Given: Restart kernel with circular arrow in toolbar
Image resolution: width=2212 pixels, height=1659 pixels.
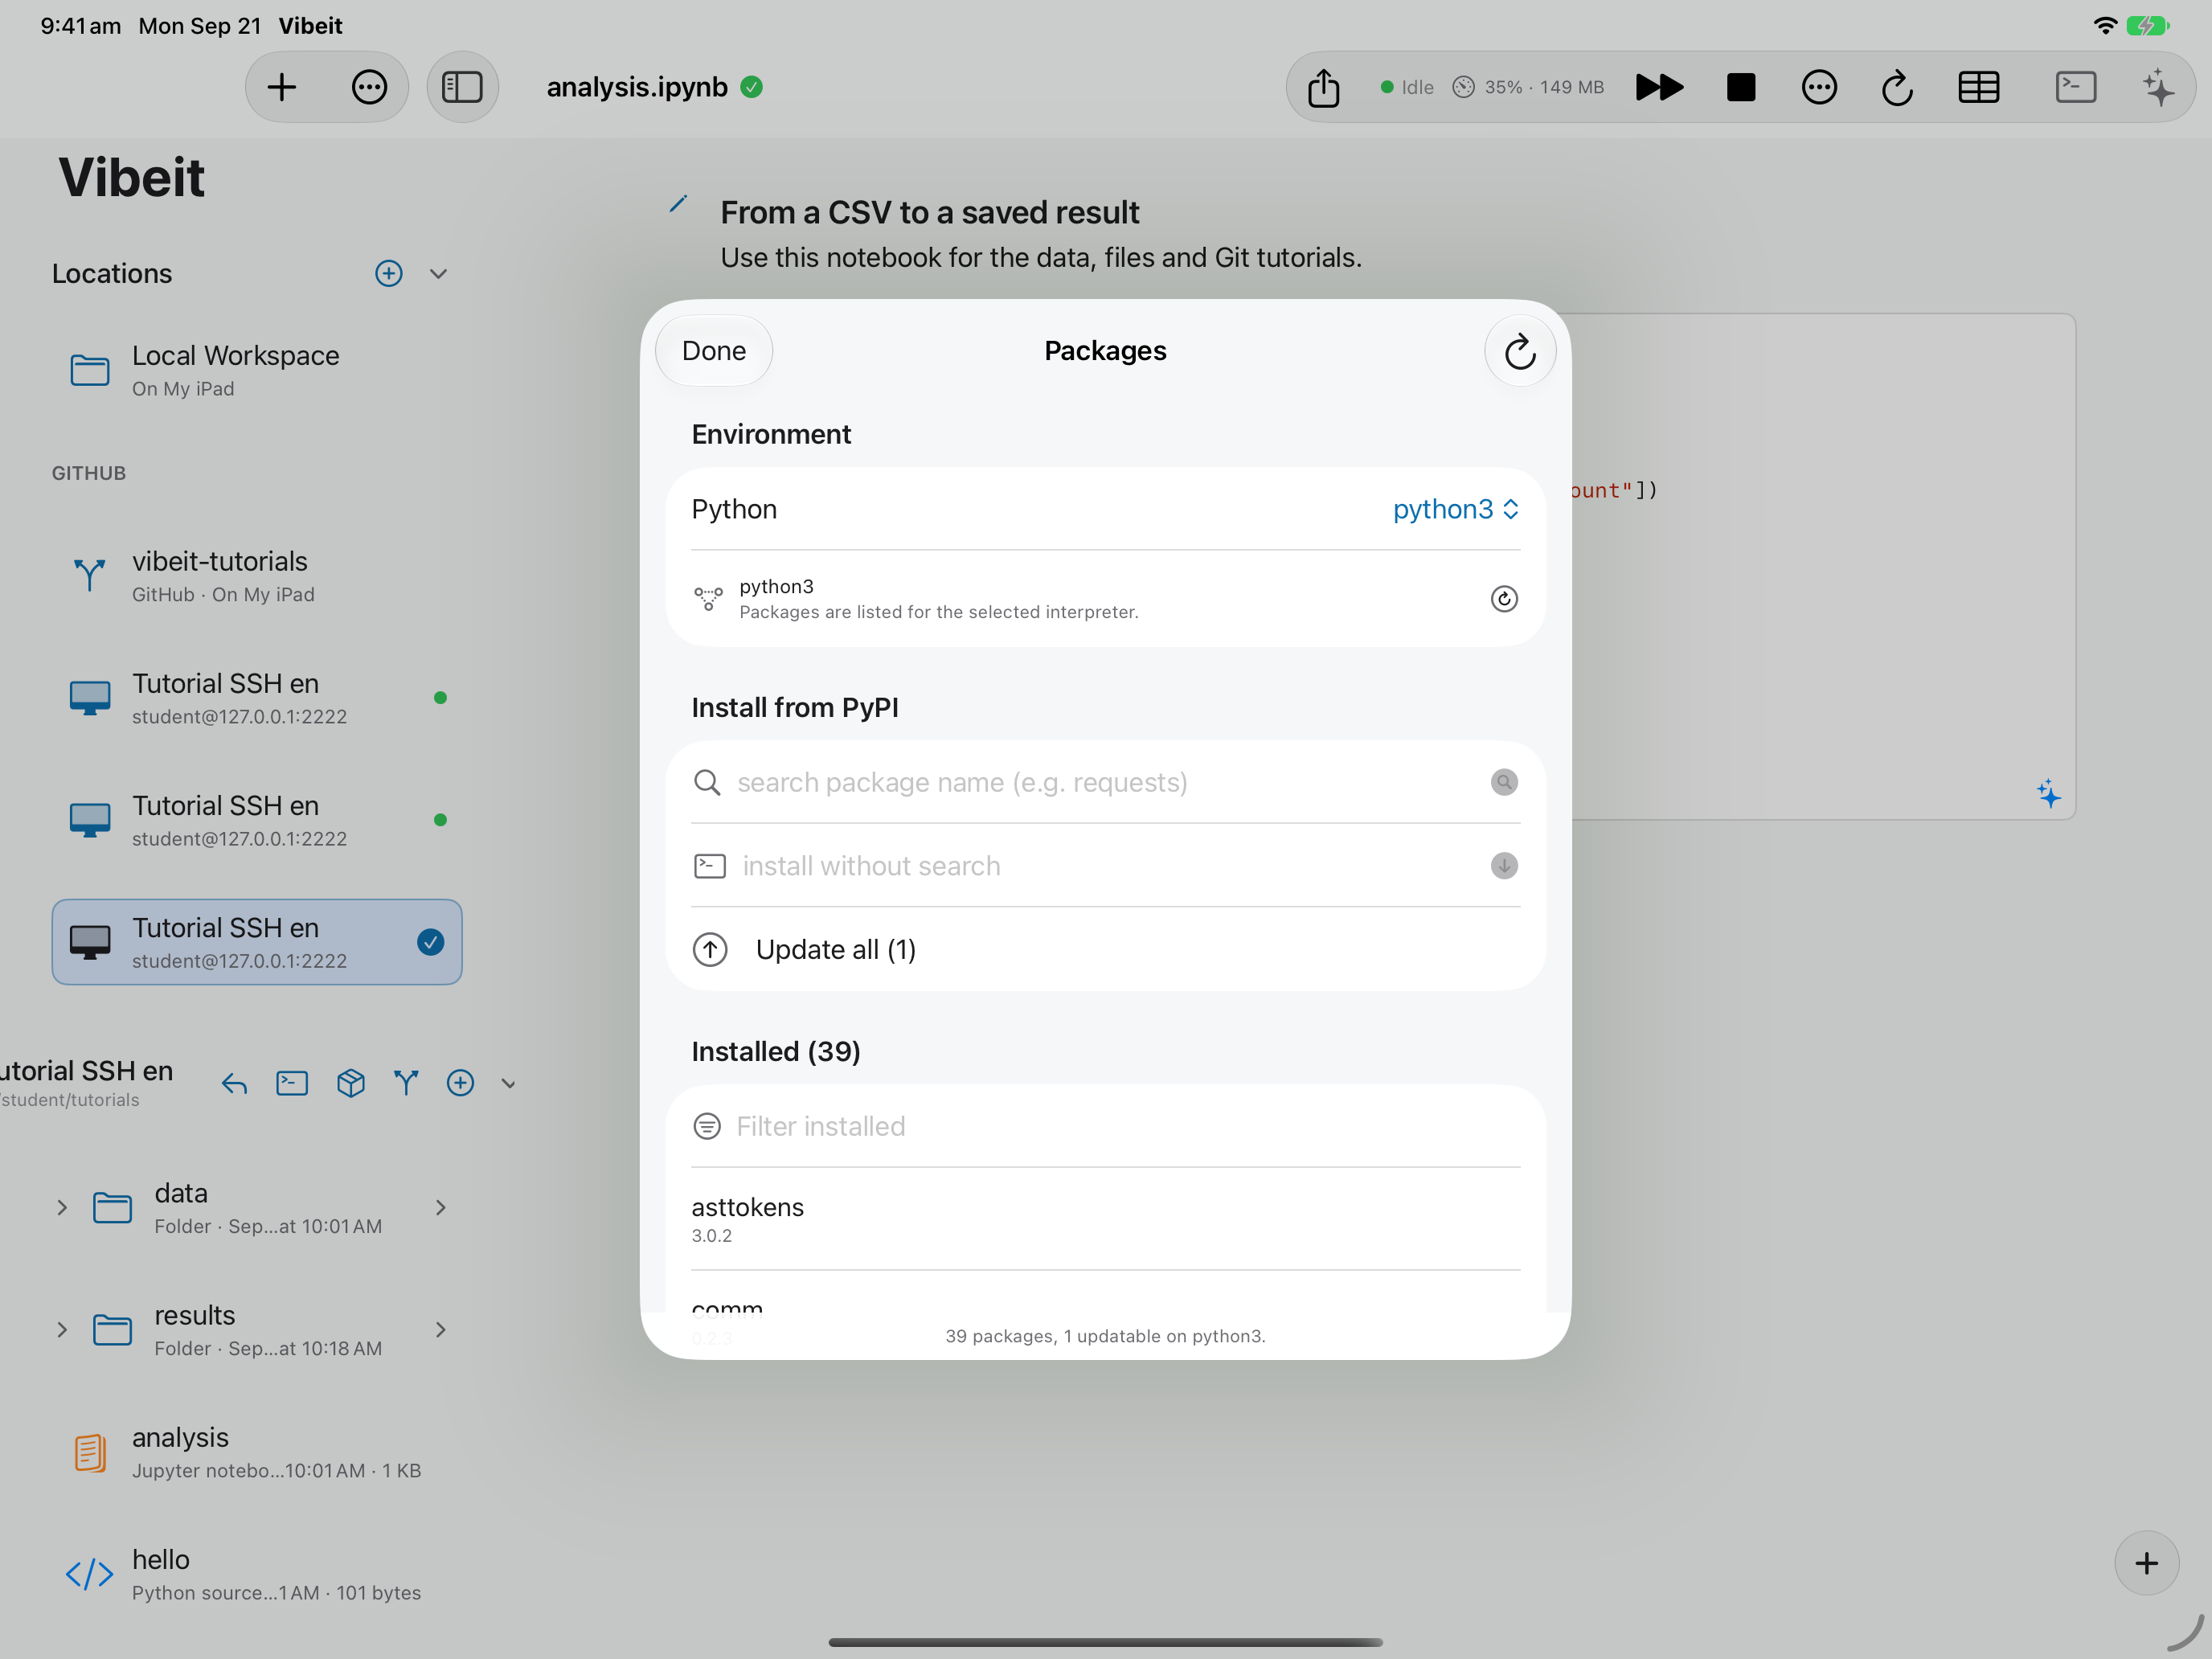Looking at the screenshot, I should [x=1897, y=87].
